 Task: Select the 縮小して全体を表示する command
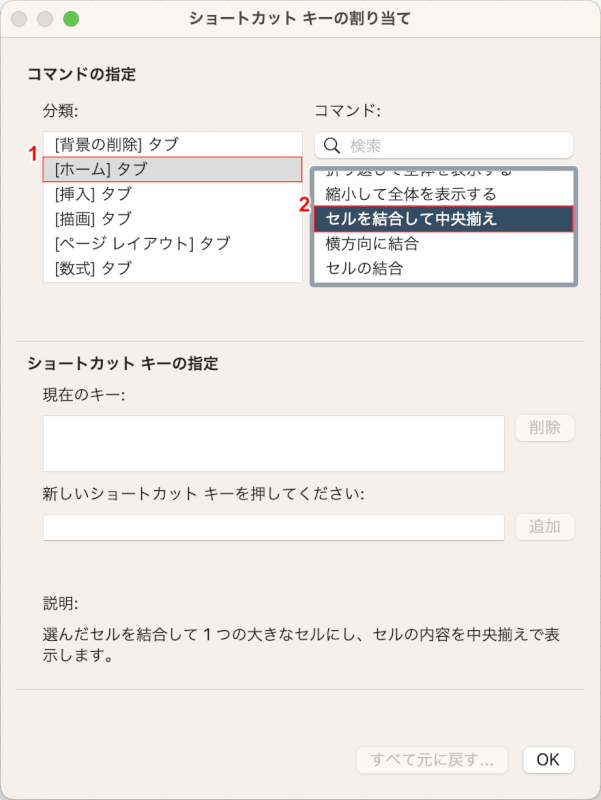(x=441, y=193)
